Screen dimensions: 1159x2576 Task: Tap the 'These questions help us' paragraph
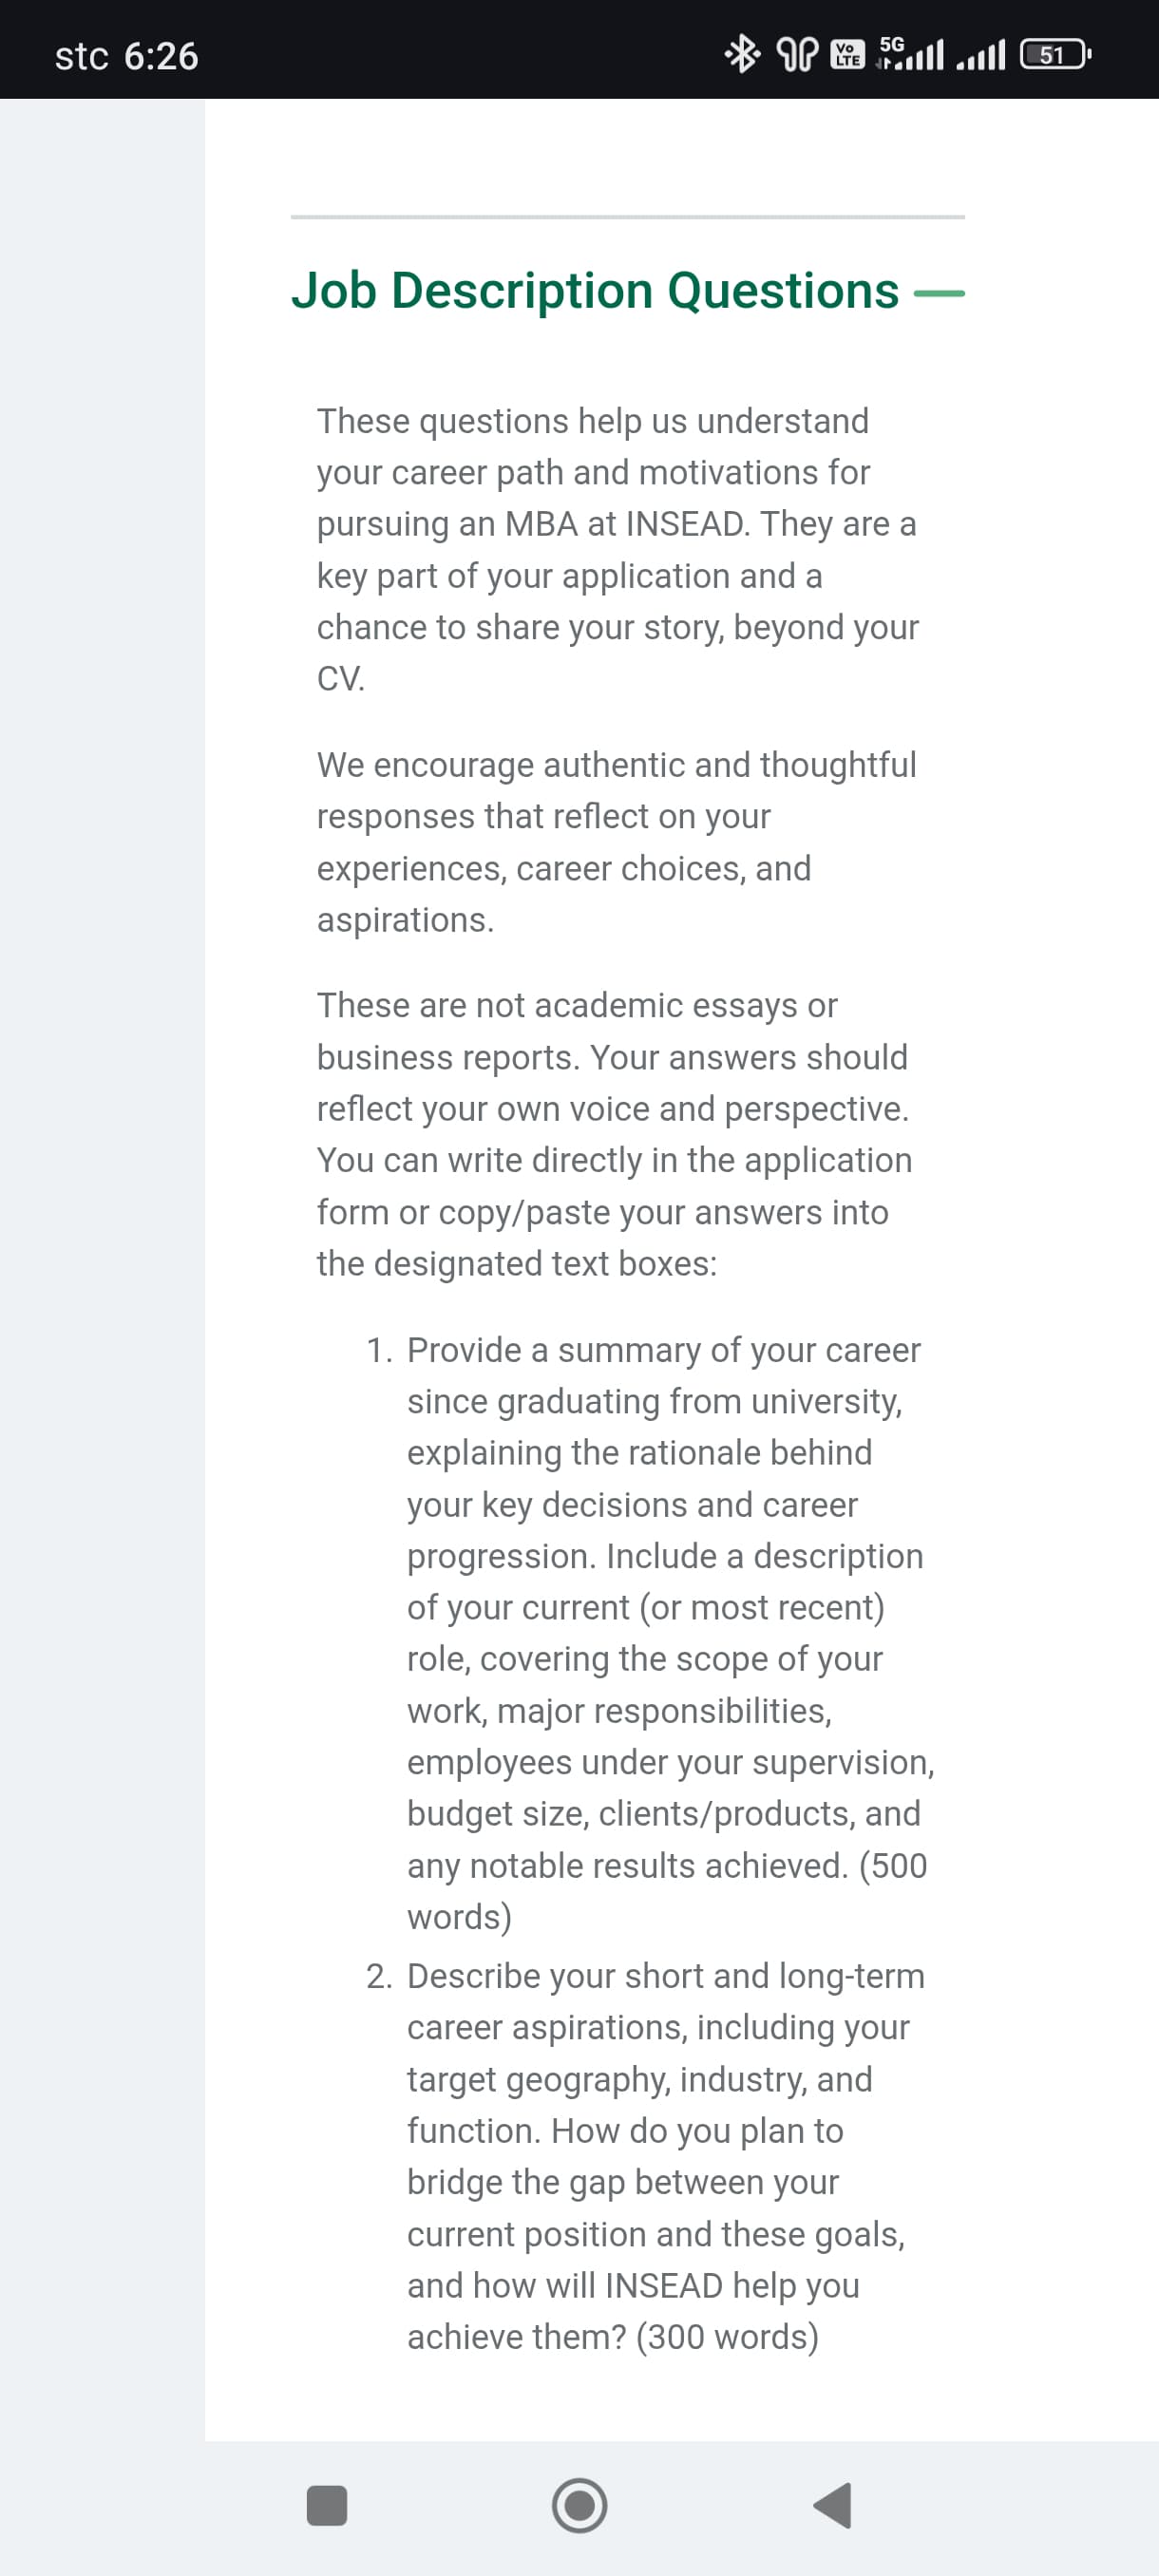617,549
